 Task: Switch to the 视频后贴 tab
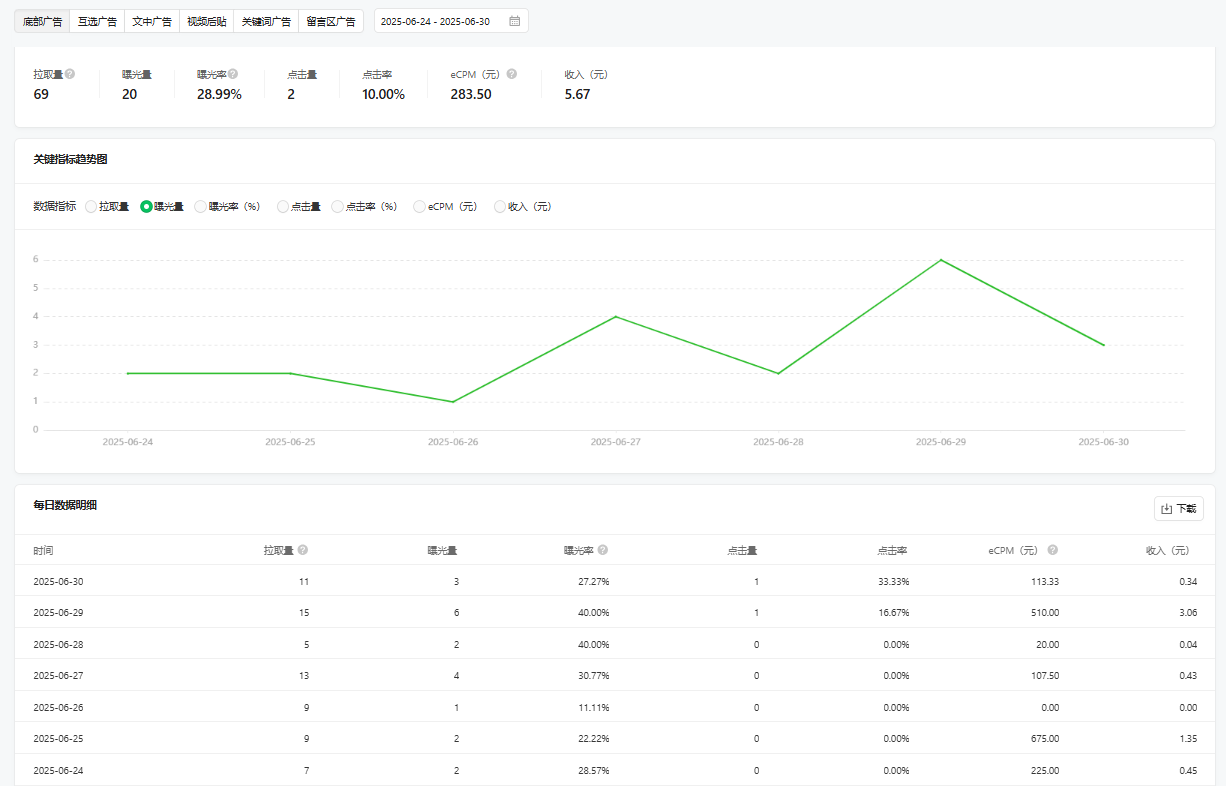207,21
